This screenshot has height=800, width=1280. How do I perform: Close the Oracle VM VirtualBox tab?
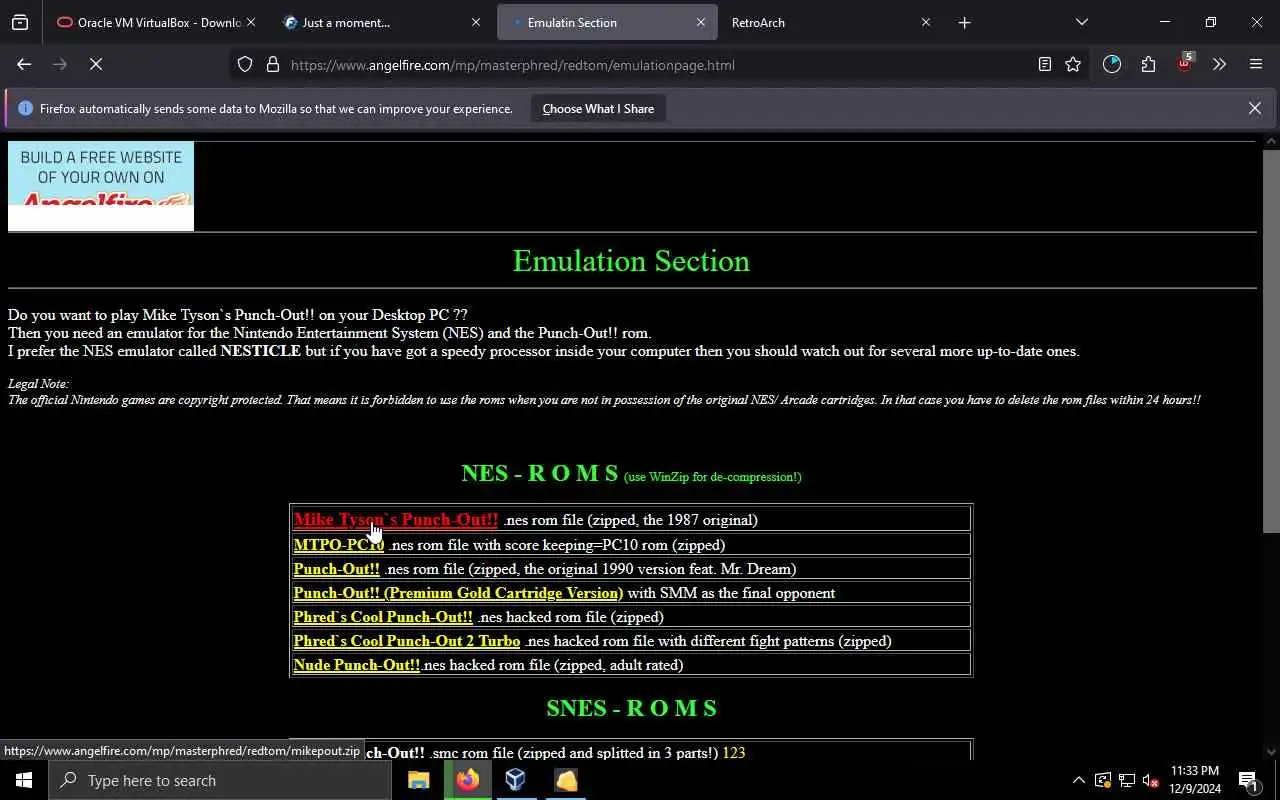pos(250,22)
